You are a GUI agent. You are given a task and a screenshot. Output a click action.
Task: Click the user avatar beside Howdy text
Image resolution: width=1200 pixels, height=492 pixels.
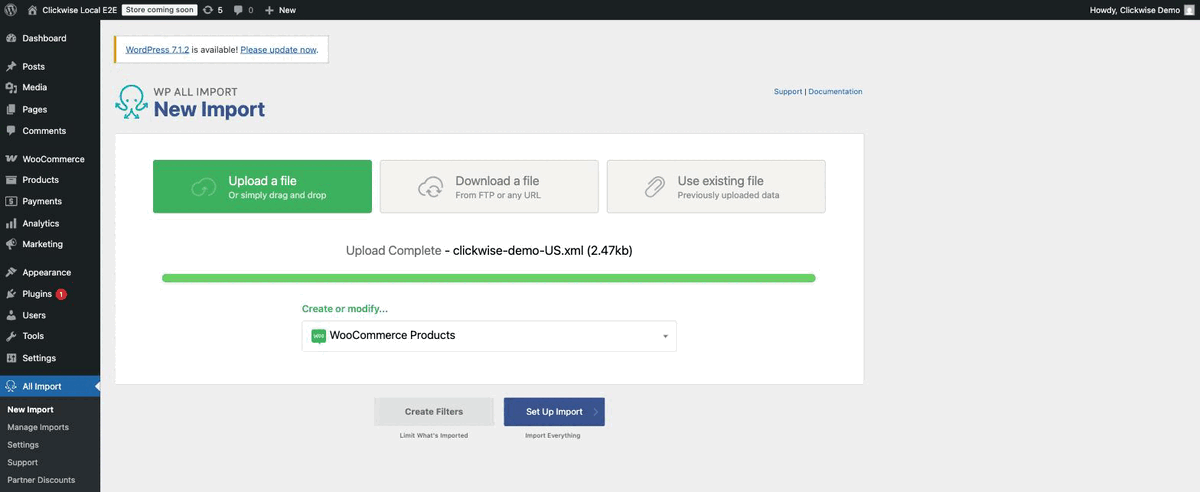pyautogui.click(x=1188, y=9)
